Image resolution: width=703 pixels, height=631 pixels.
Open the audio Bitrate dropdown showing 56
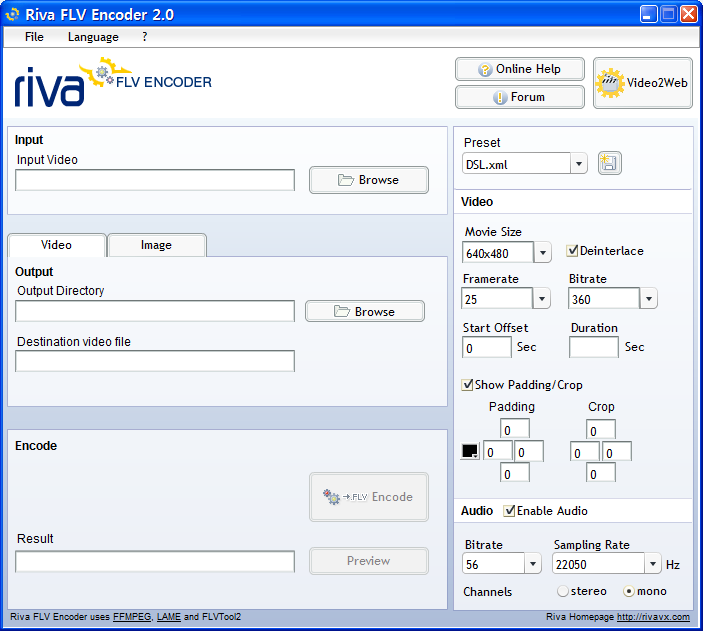(x=533, y=563)
